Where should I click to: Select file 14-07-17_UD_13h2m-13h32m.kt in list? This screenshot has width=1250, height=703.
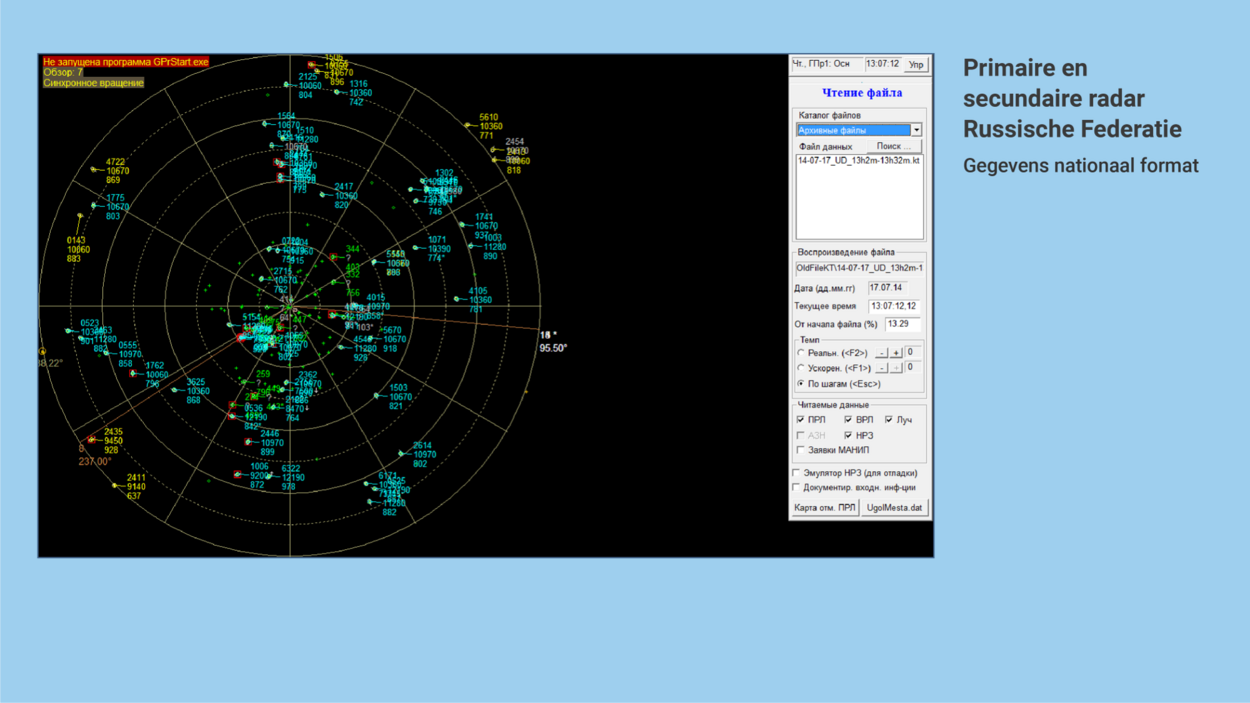pyautogui.click(x=858, y=161)
